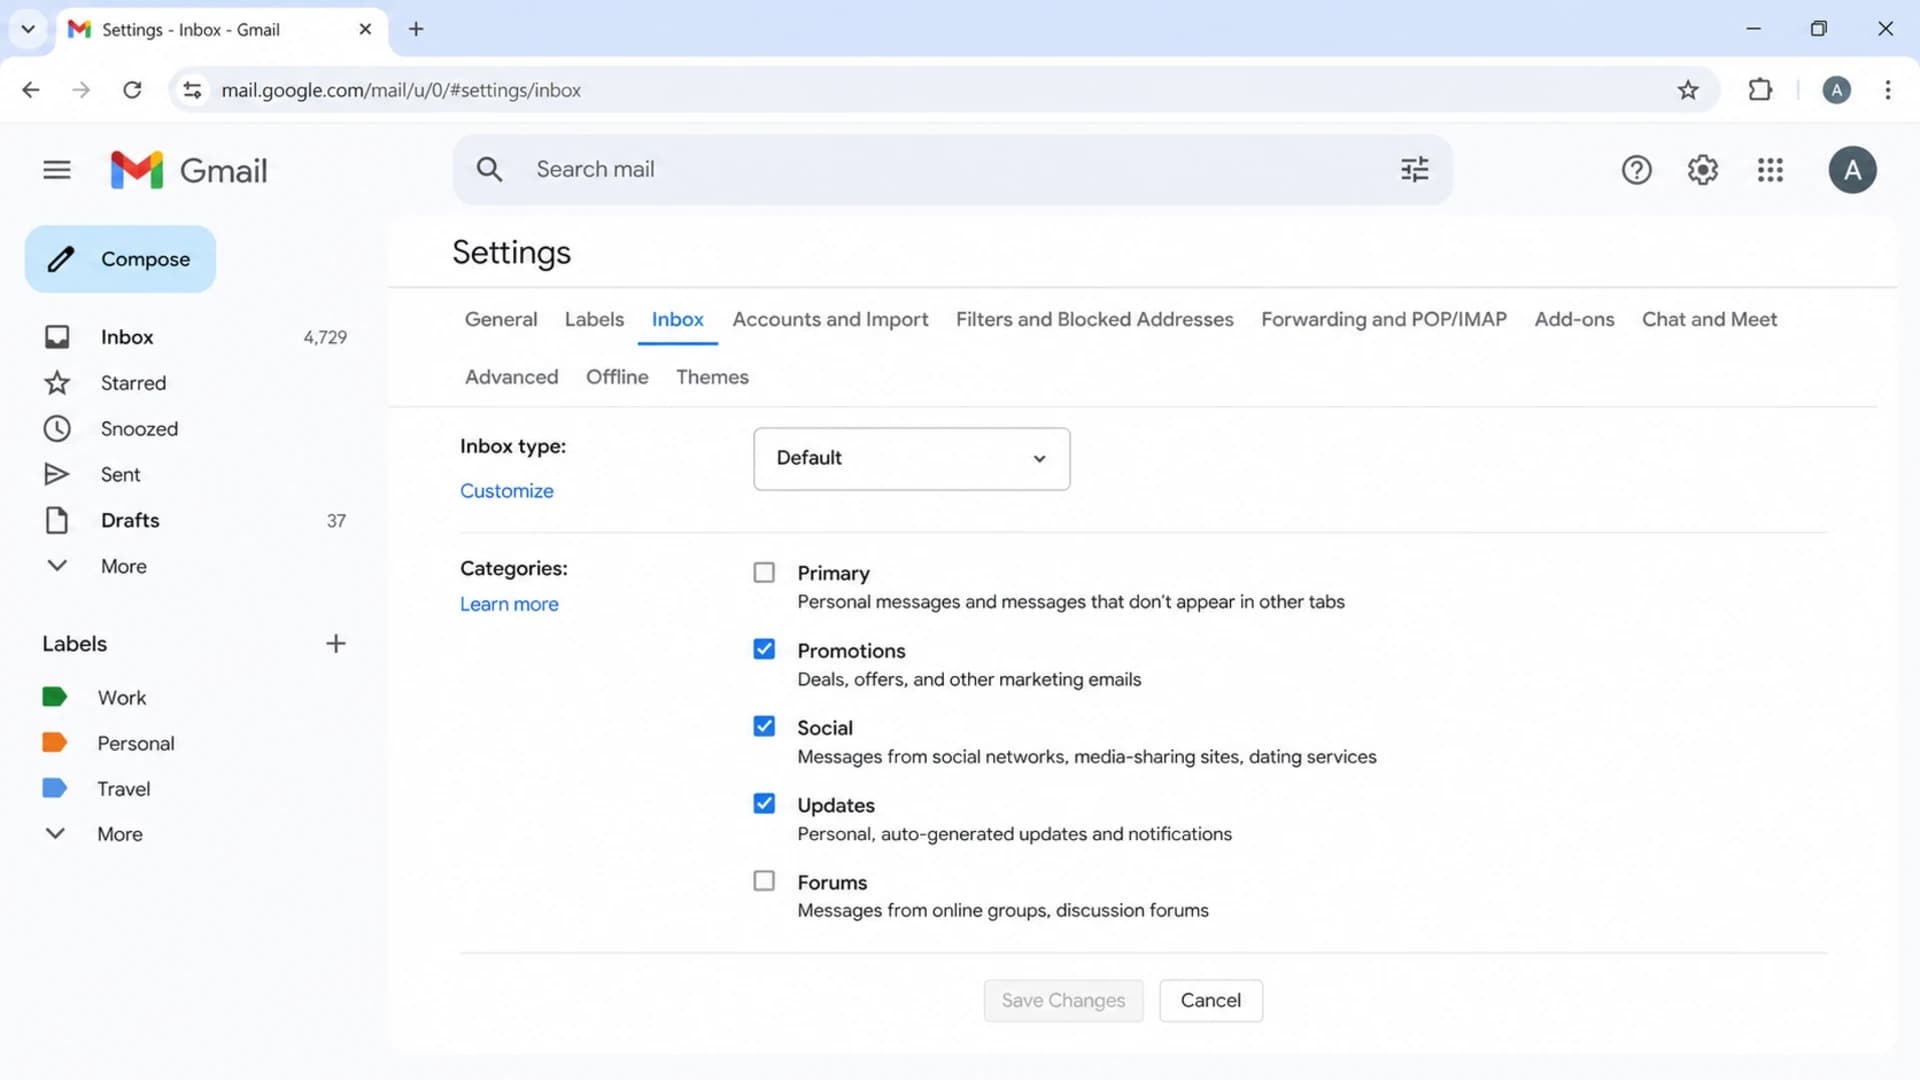Show search options filter icon
The image size is (1920, 1080).
(1414, 169)
